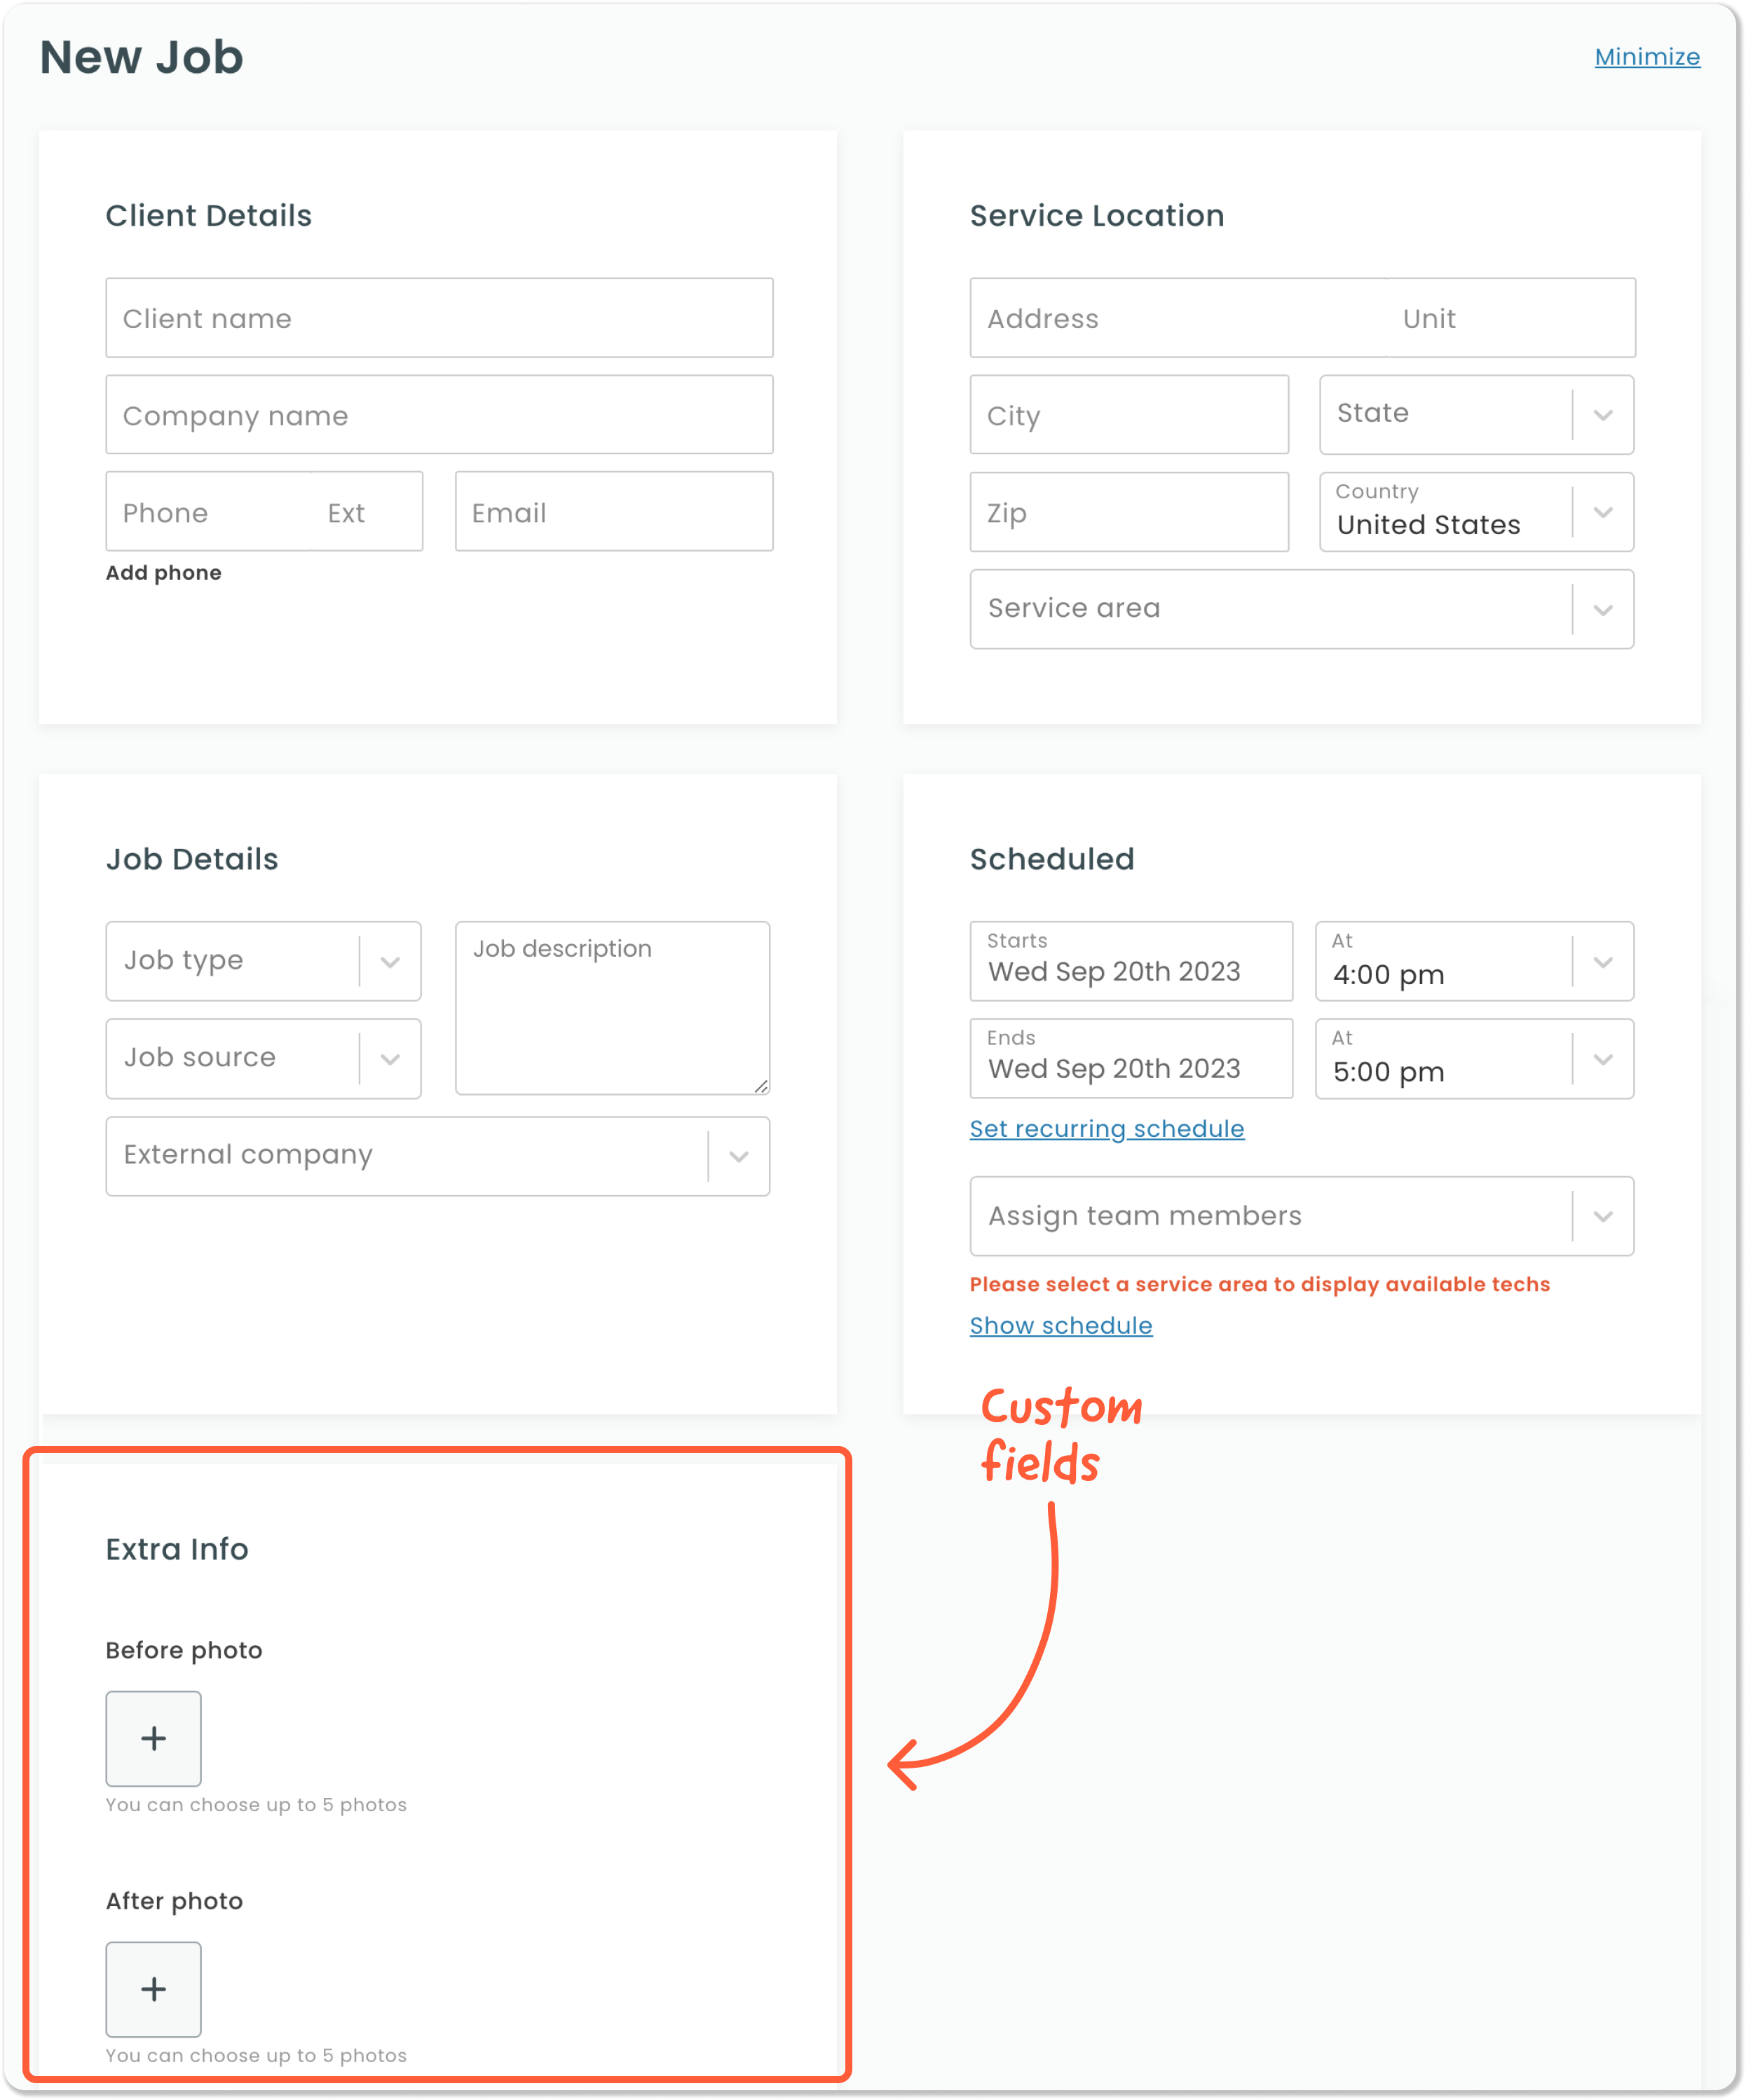Click the Email input field
Image resolution: width=1746 pixels, height=2100 pixels.
[x=613, y=511]
